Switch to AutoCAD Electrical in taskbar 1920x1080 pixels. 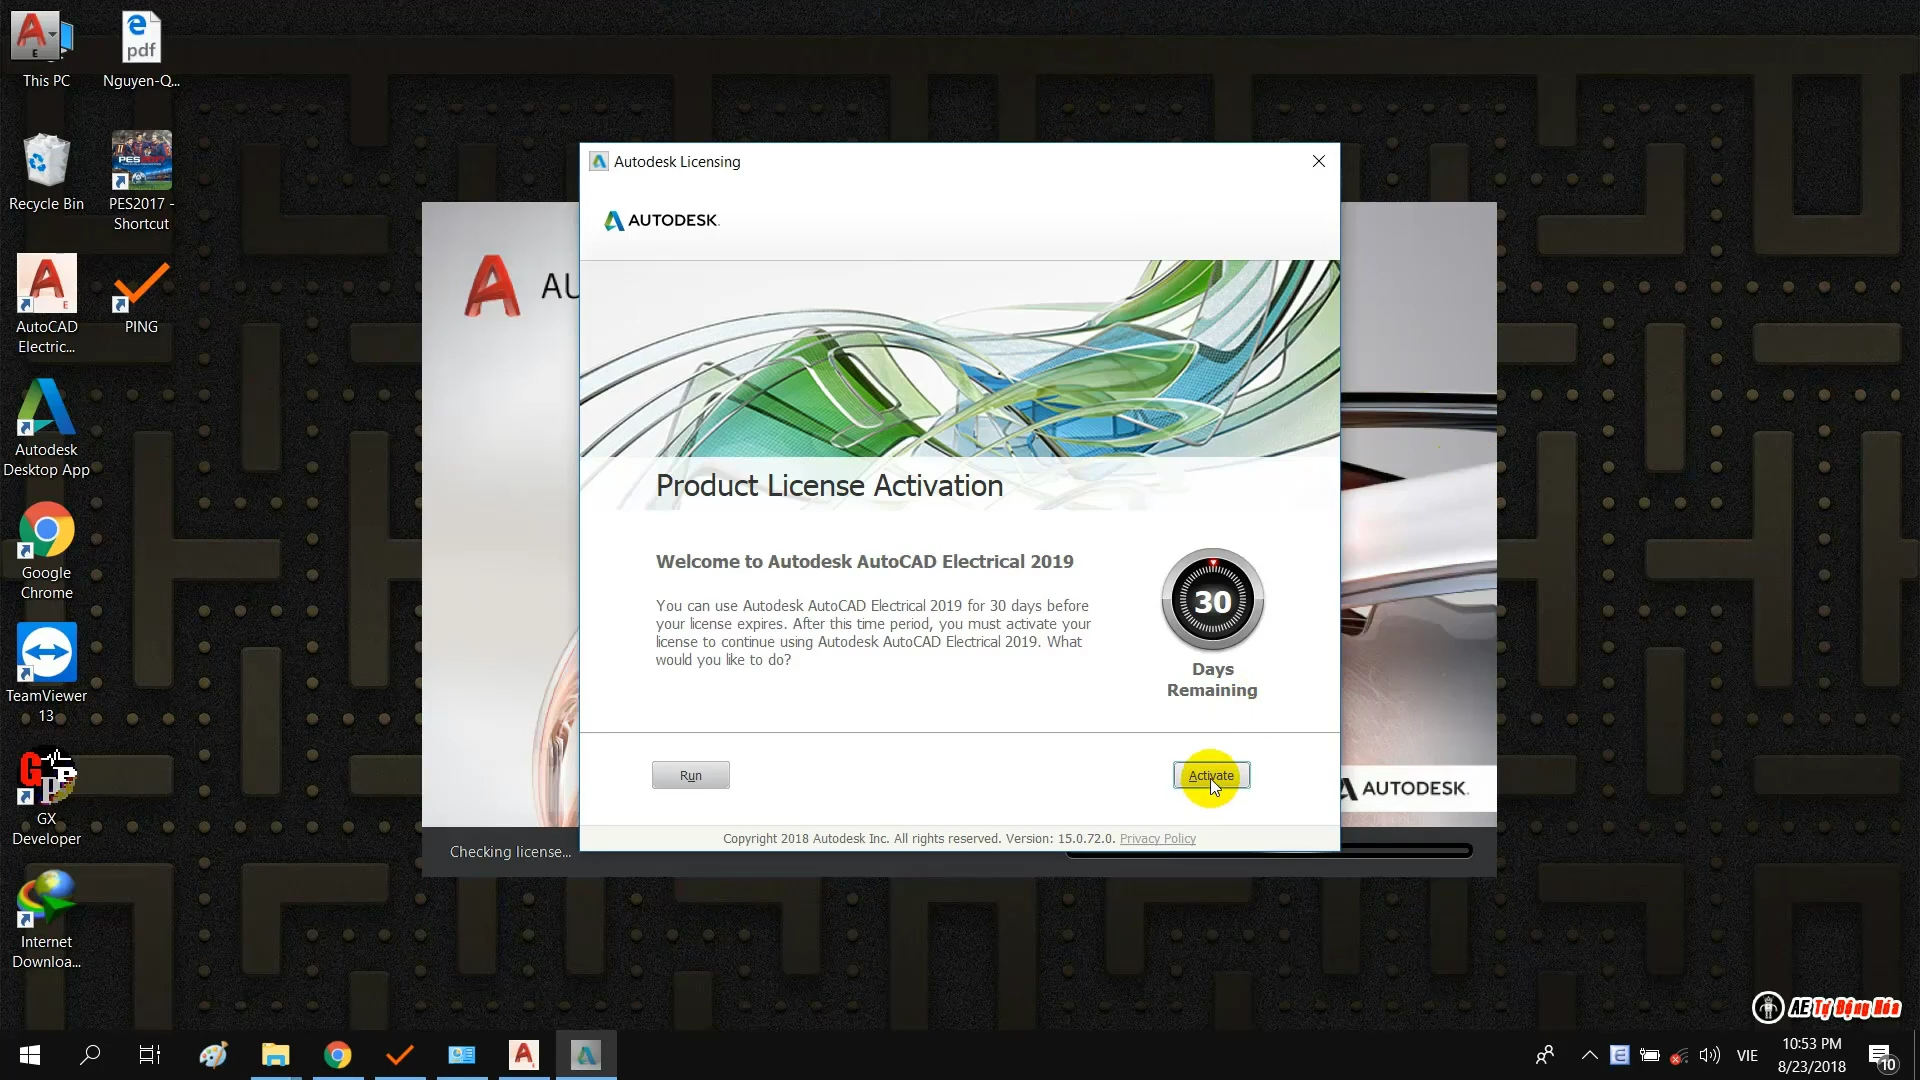point(524,1055)
